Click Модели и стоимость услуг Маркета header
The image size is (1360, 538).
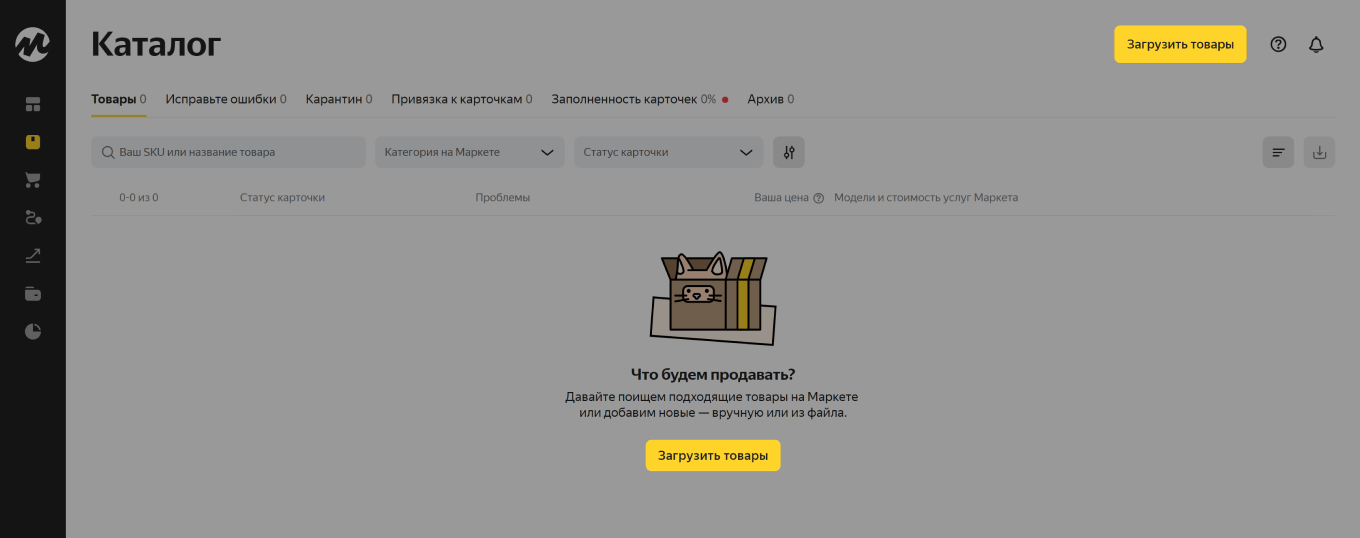pyautogui.click(x=926, y=197)
